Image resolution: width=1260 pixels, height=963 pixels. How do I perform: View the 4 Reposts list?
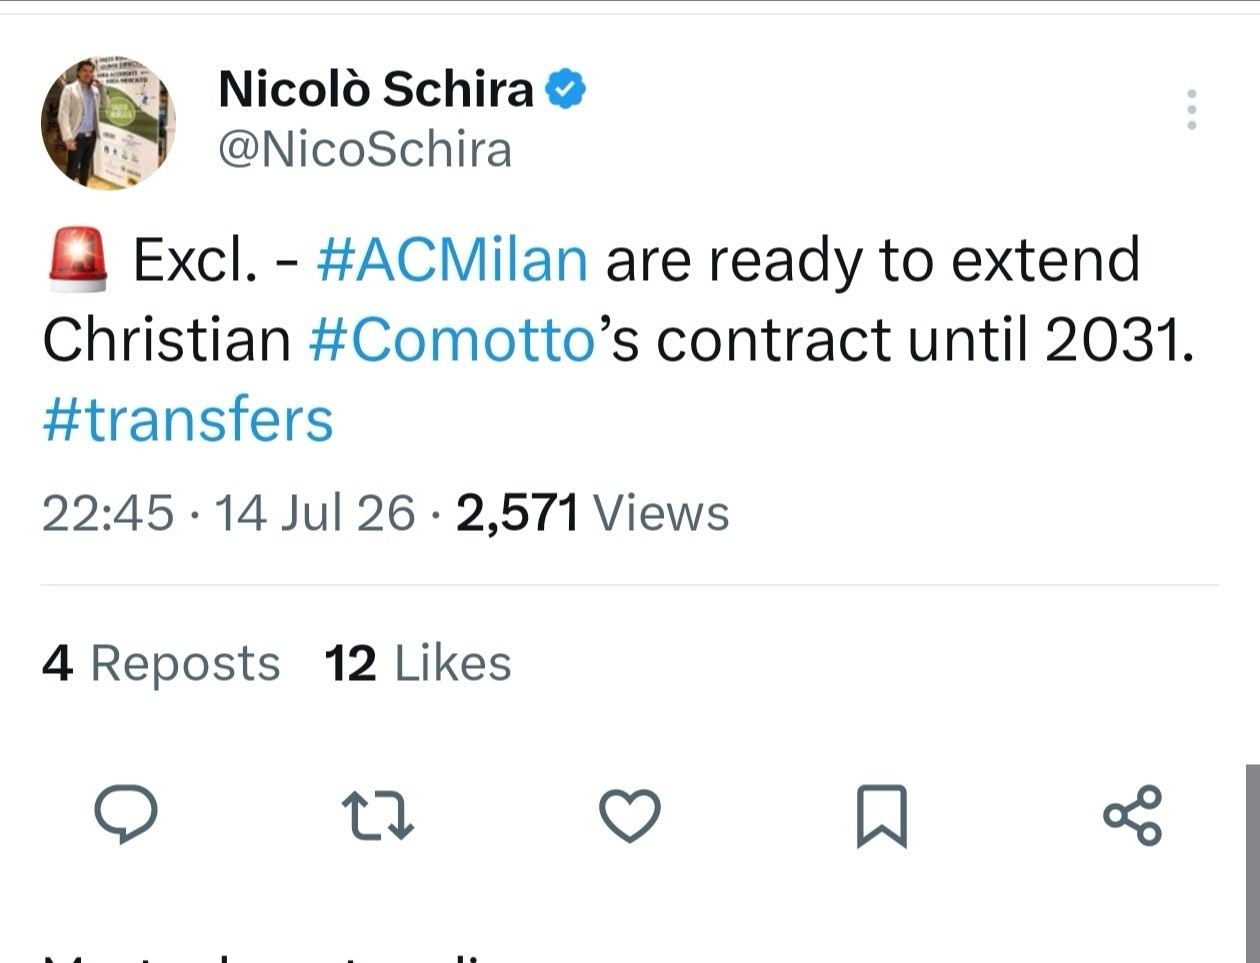pos(161,663)
